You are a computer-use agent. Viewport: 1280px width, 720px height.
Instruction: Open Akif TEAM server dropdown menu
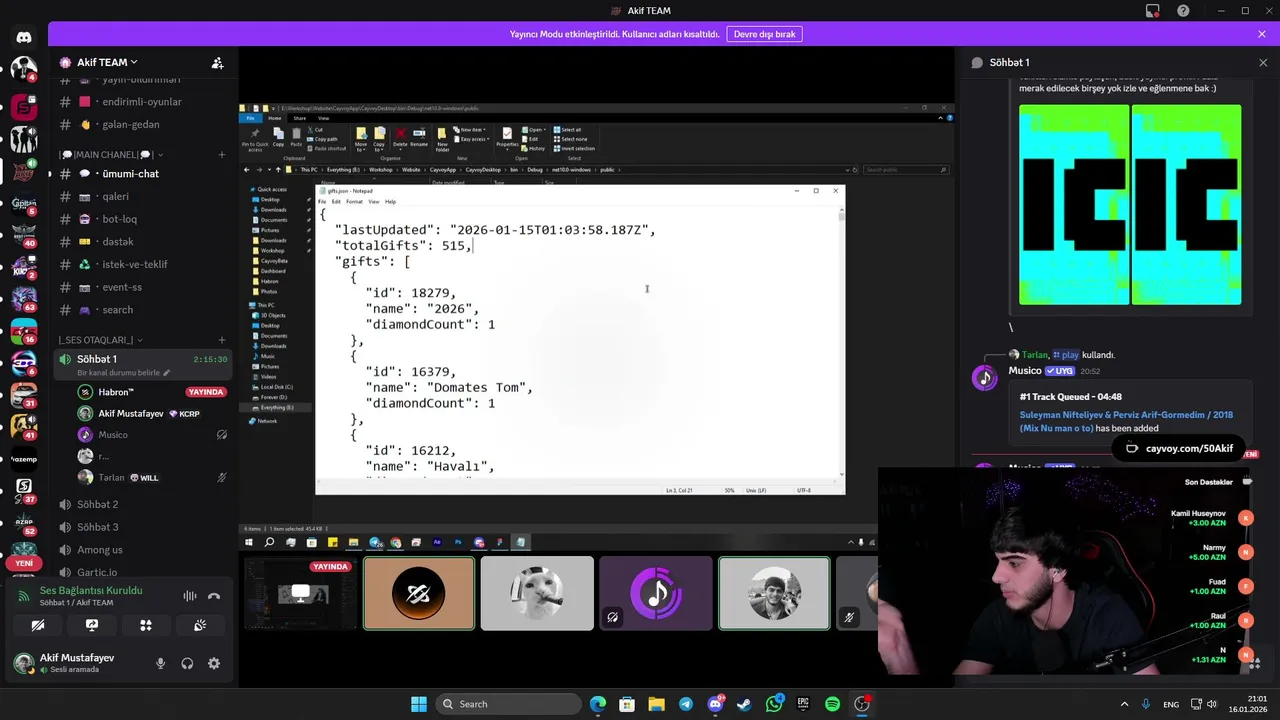click(107, 62)
